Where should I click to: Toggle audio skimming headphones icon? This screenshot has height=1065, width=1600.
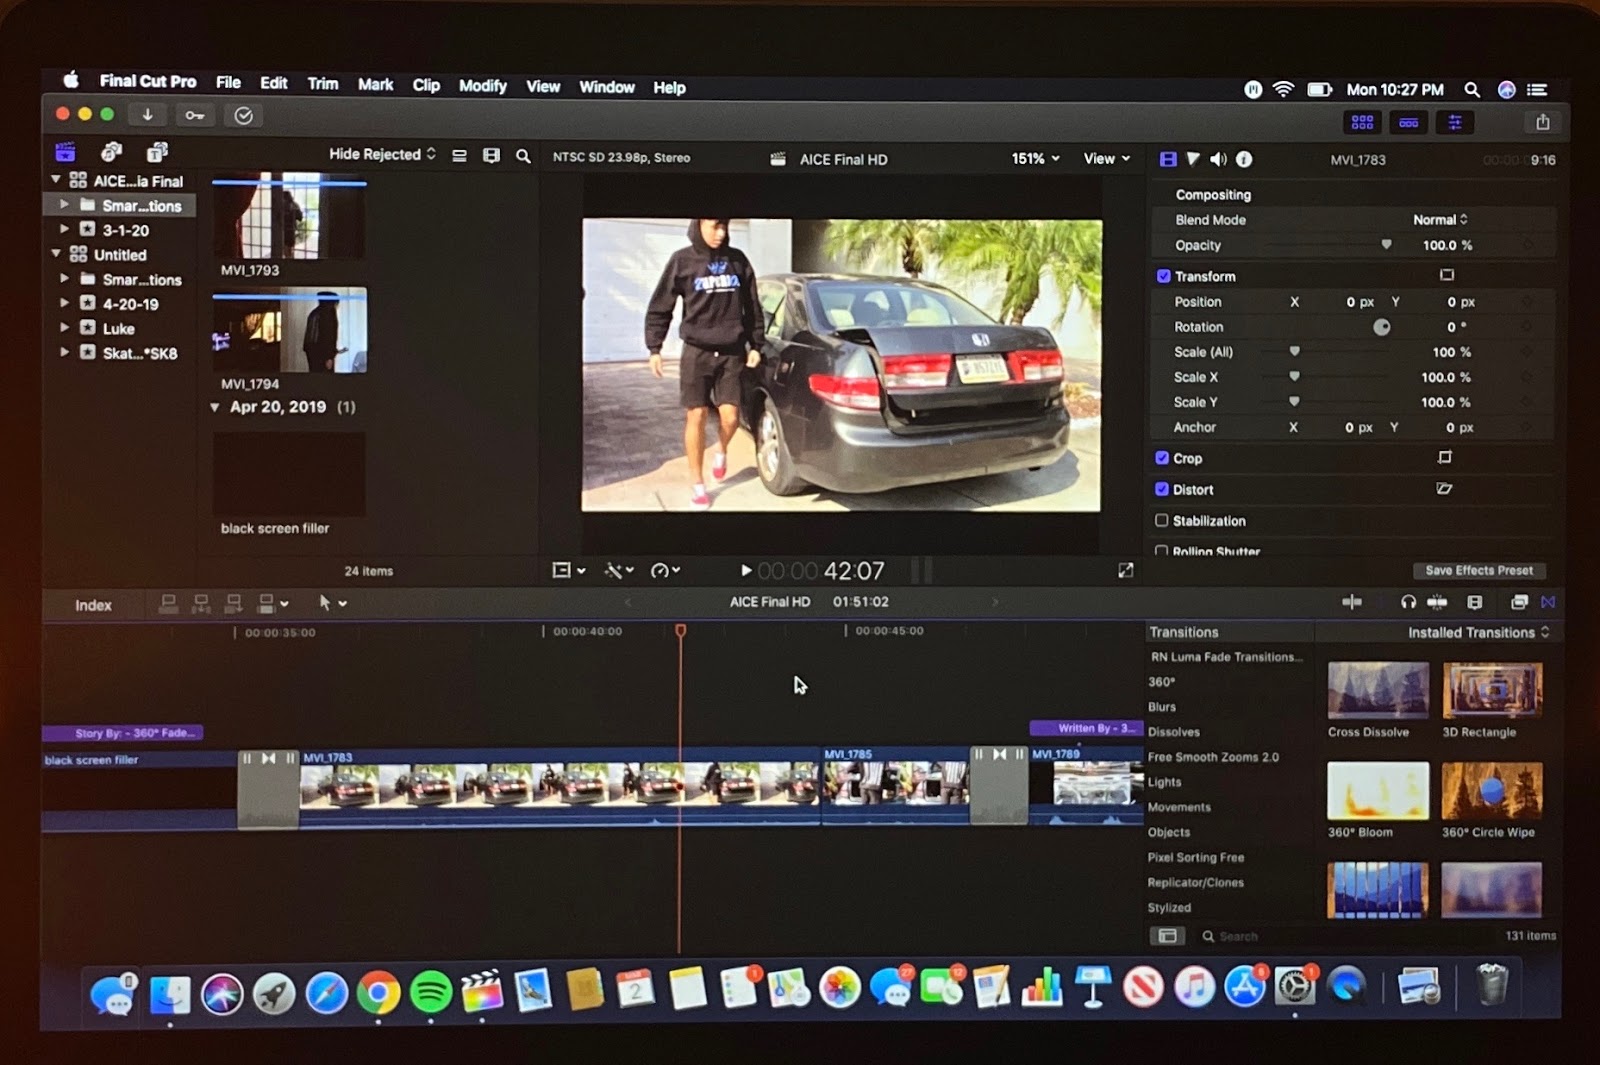click(x=1408, y=602)
